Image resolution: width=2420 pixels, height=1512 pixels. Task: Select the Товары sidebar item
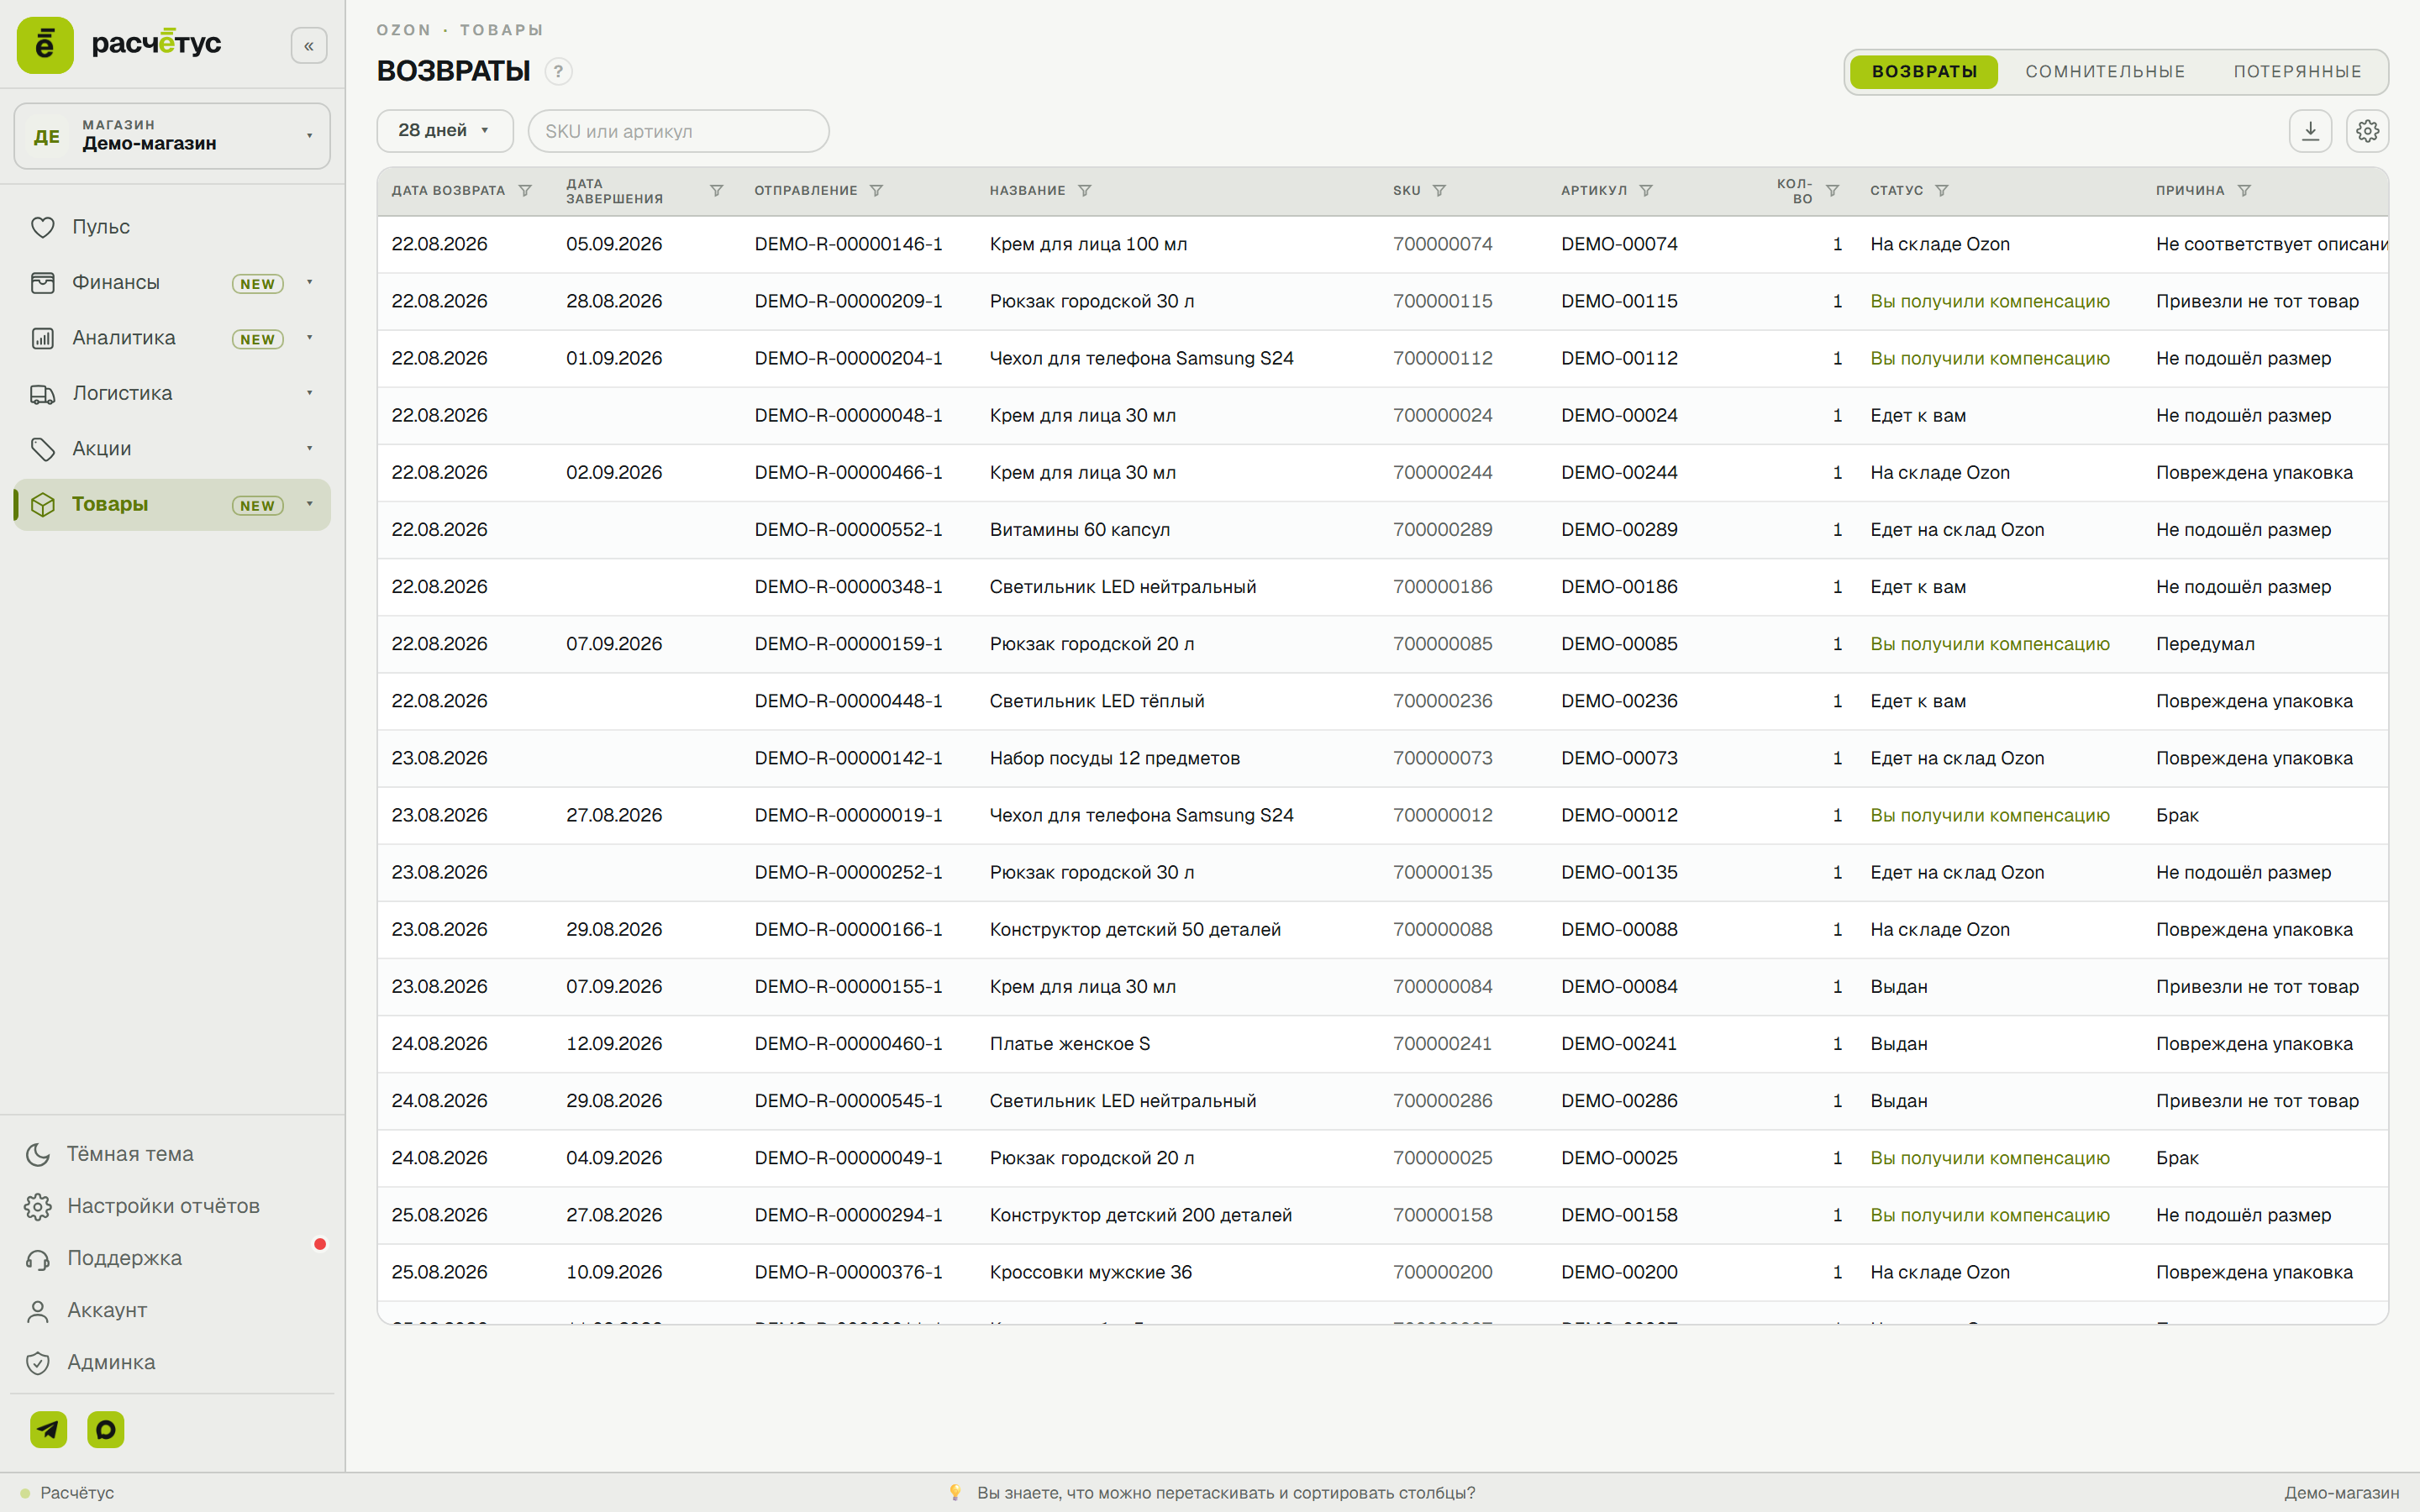coord(172,505)
